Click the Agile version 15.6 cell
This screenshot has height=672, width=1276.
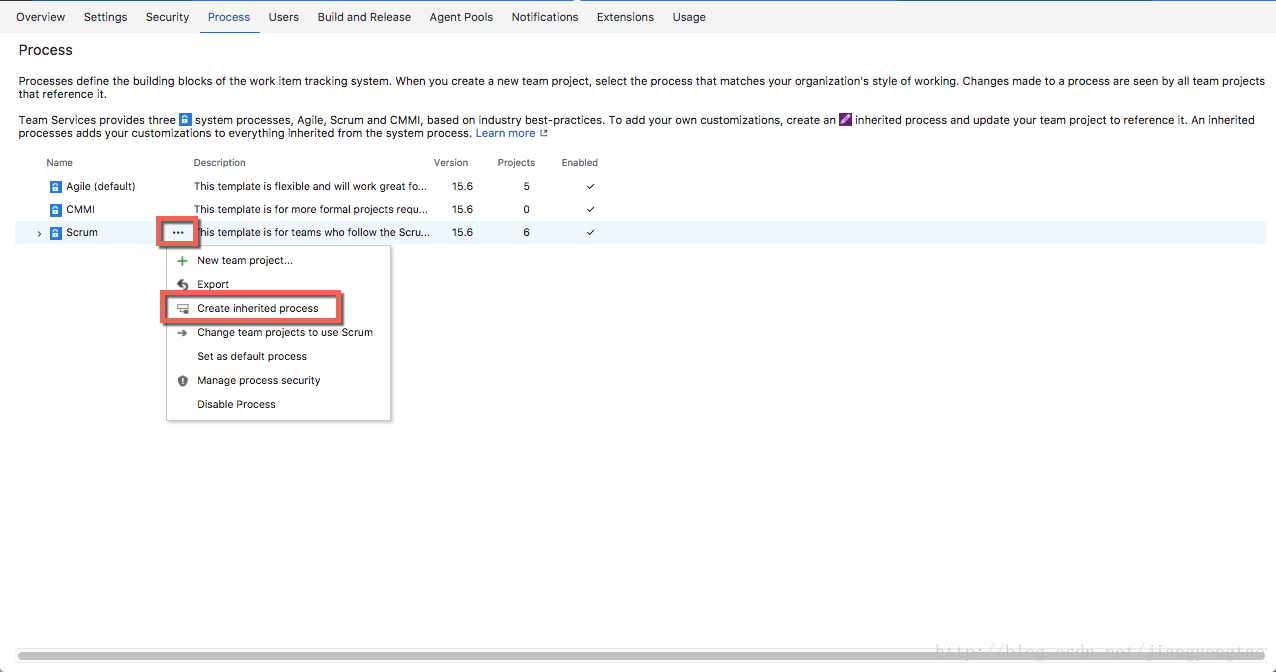pos(462,186)
